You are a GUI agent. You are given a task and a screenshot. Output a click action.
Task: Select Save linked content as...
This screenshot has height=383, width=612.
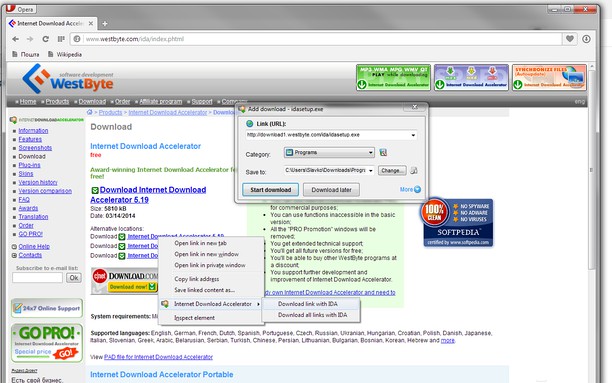pos(205,290)
